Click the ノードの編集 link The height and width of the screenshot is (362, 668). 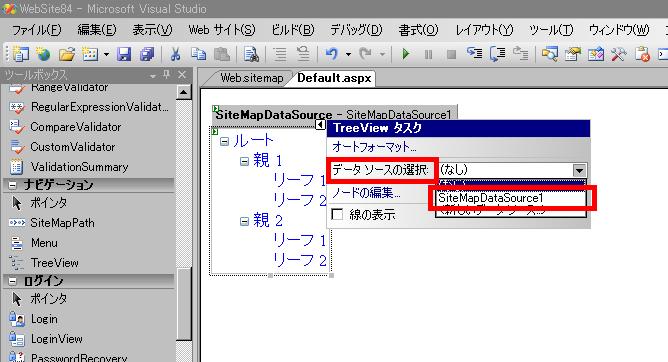[366, 193]
